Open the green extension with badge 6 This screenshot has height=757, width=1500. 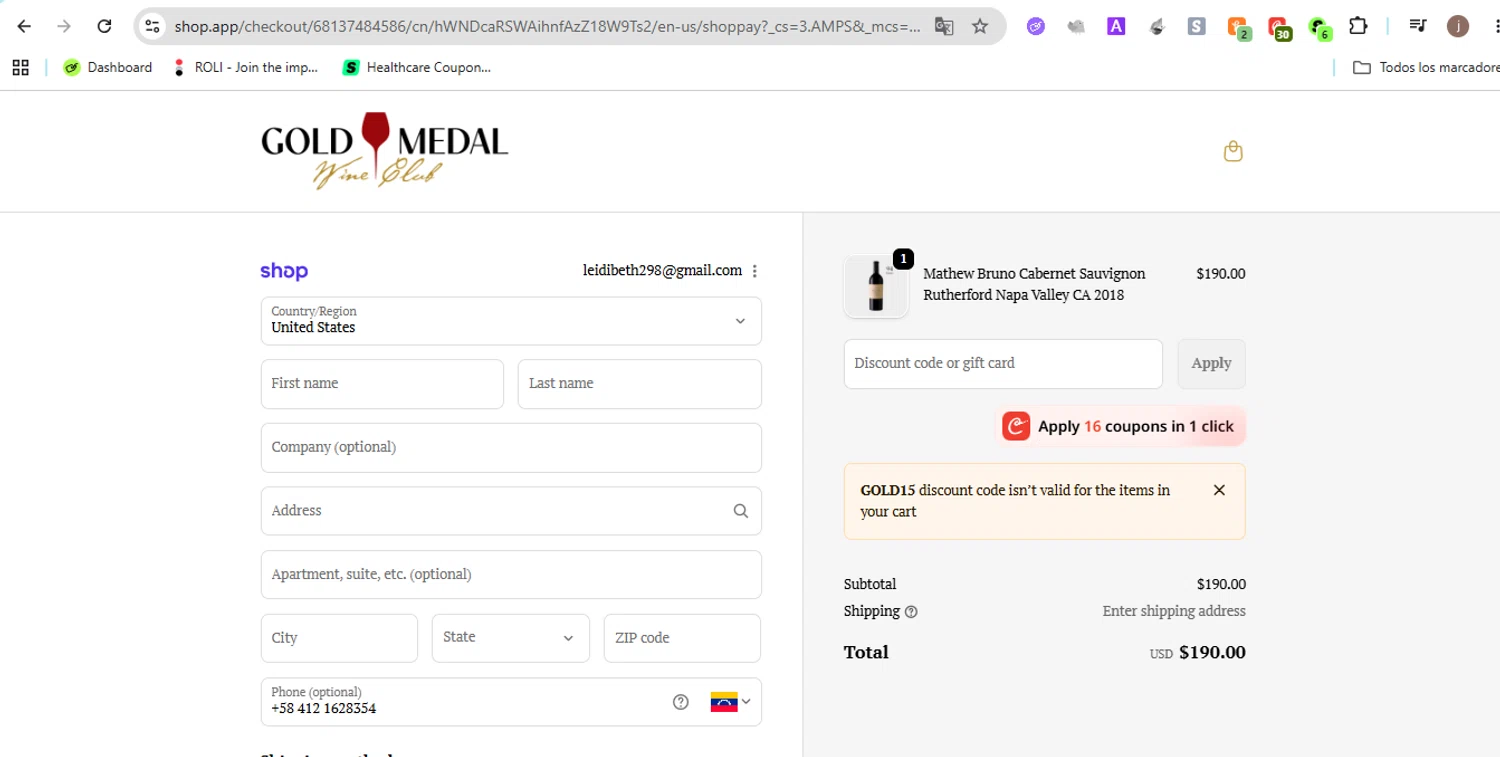coord(1320,28)
